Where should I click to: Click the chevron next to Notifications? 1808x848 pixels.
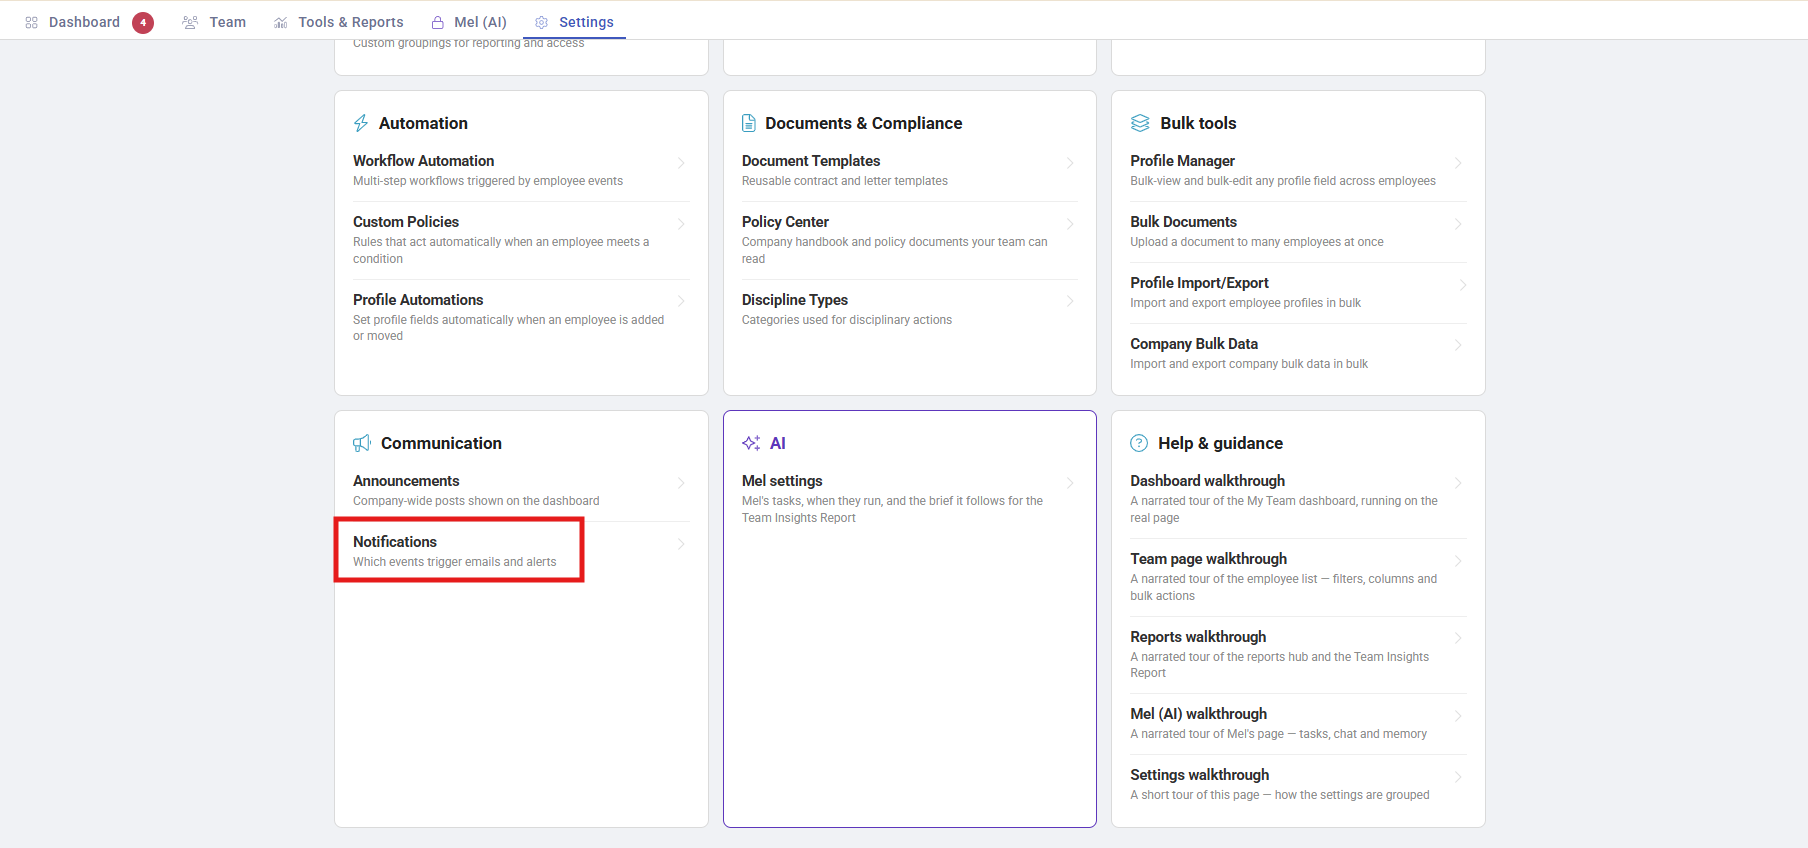(681, 544)
